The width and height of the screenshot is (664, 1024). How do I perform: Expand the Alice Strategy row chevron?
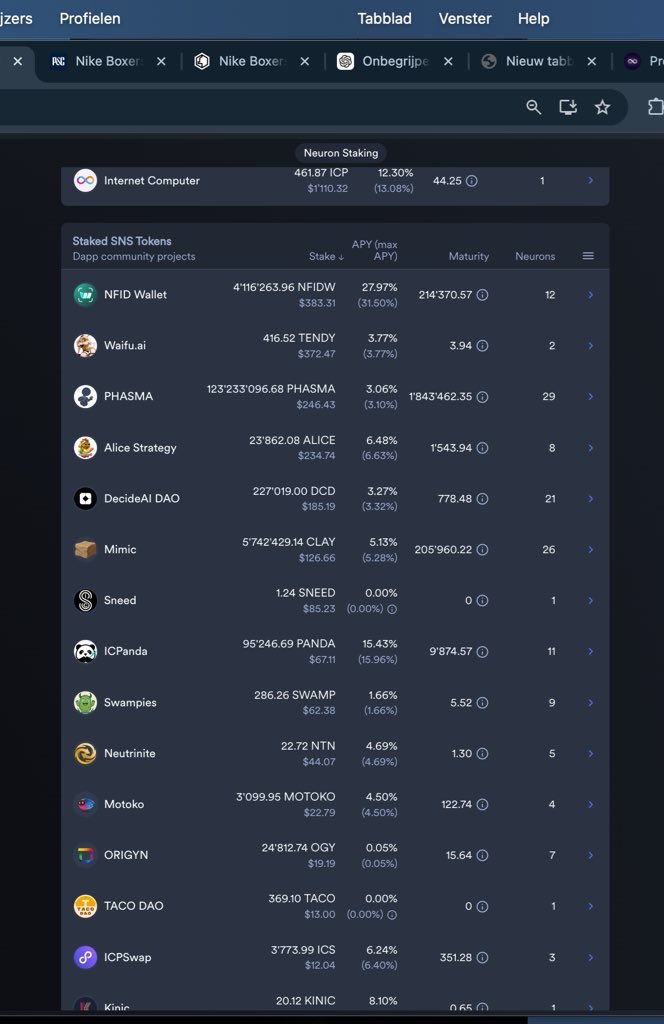tap(590, 448)
